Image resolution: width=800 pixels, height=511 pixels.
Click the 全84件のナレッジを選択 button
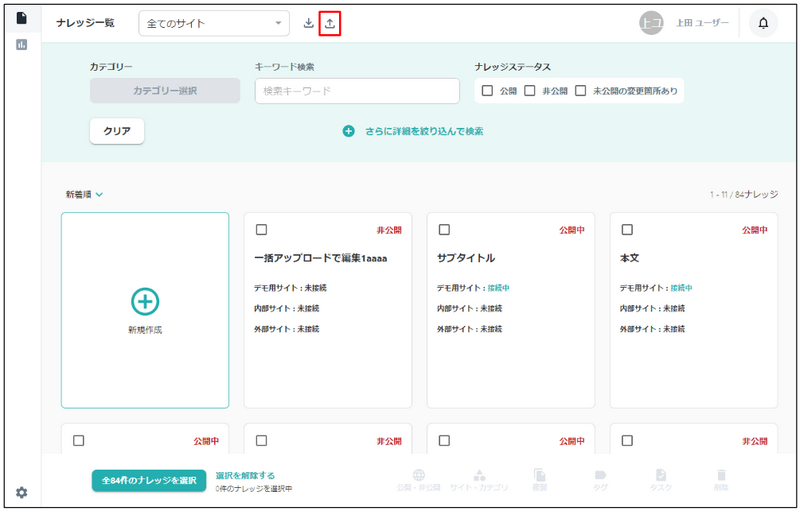(x=149, y=481)
